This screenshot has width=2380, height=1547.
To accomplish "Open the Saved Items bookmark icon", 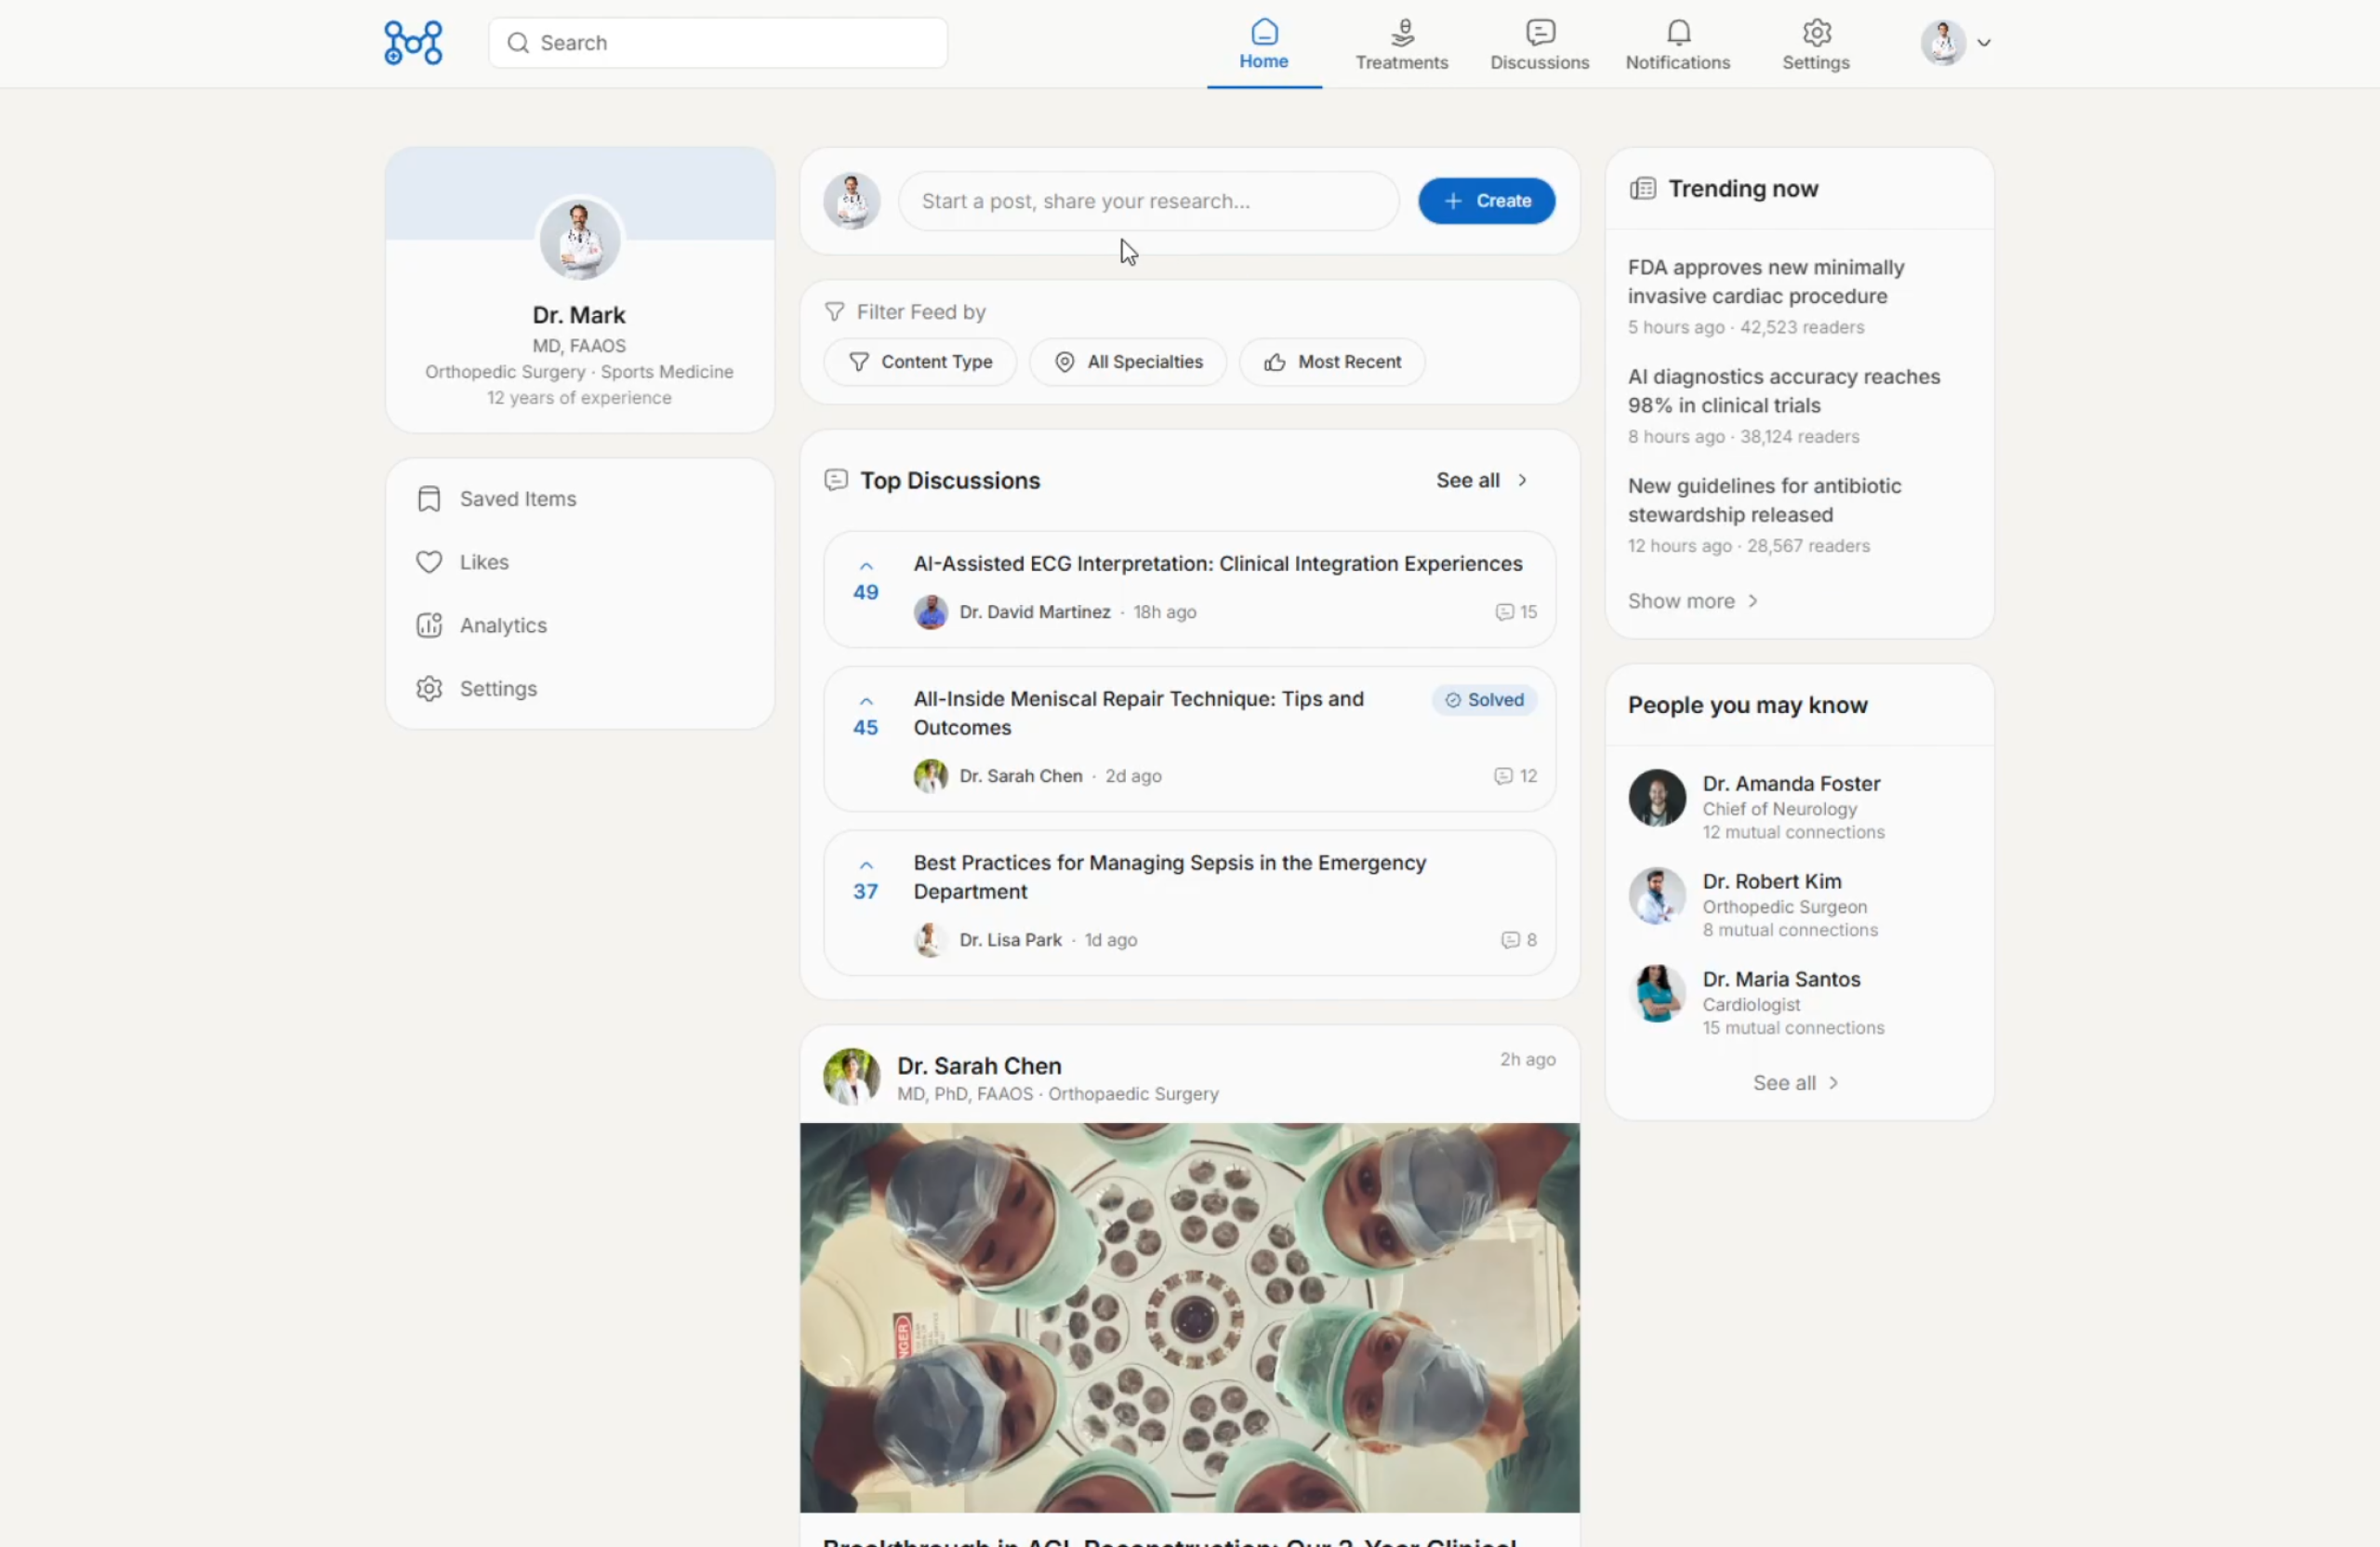I will click(429, 499).
